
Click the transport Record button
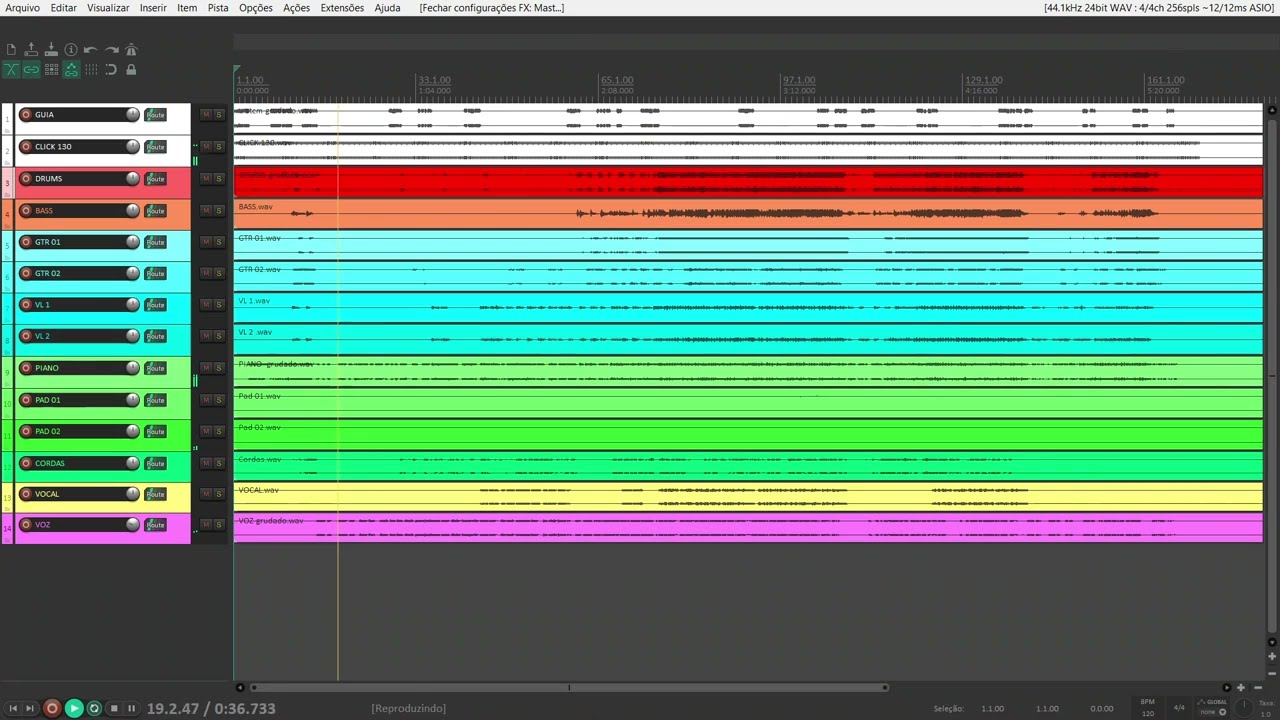coord(52,708)
